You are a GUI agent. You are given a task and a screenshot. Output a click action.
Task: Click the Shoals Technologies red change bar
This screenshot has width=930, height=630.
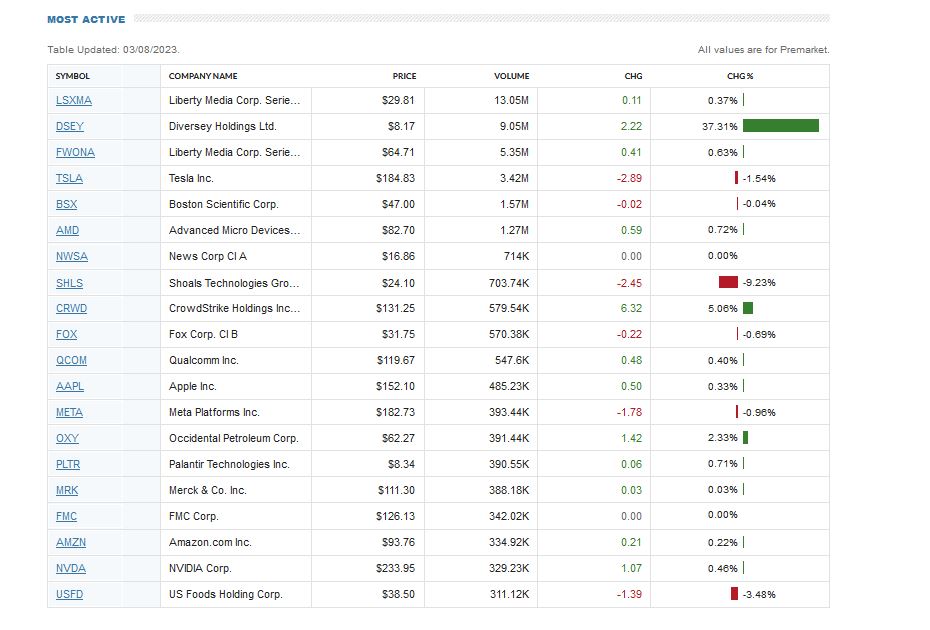728,282
